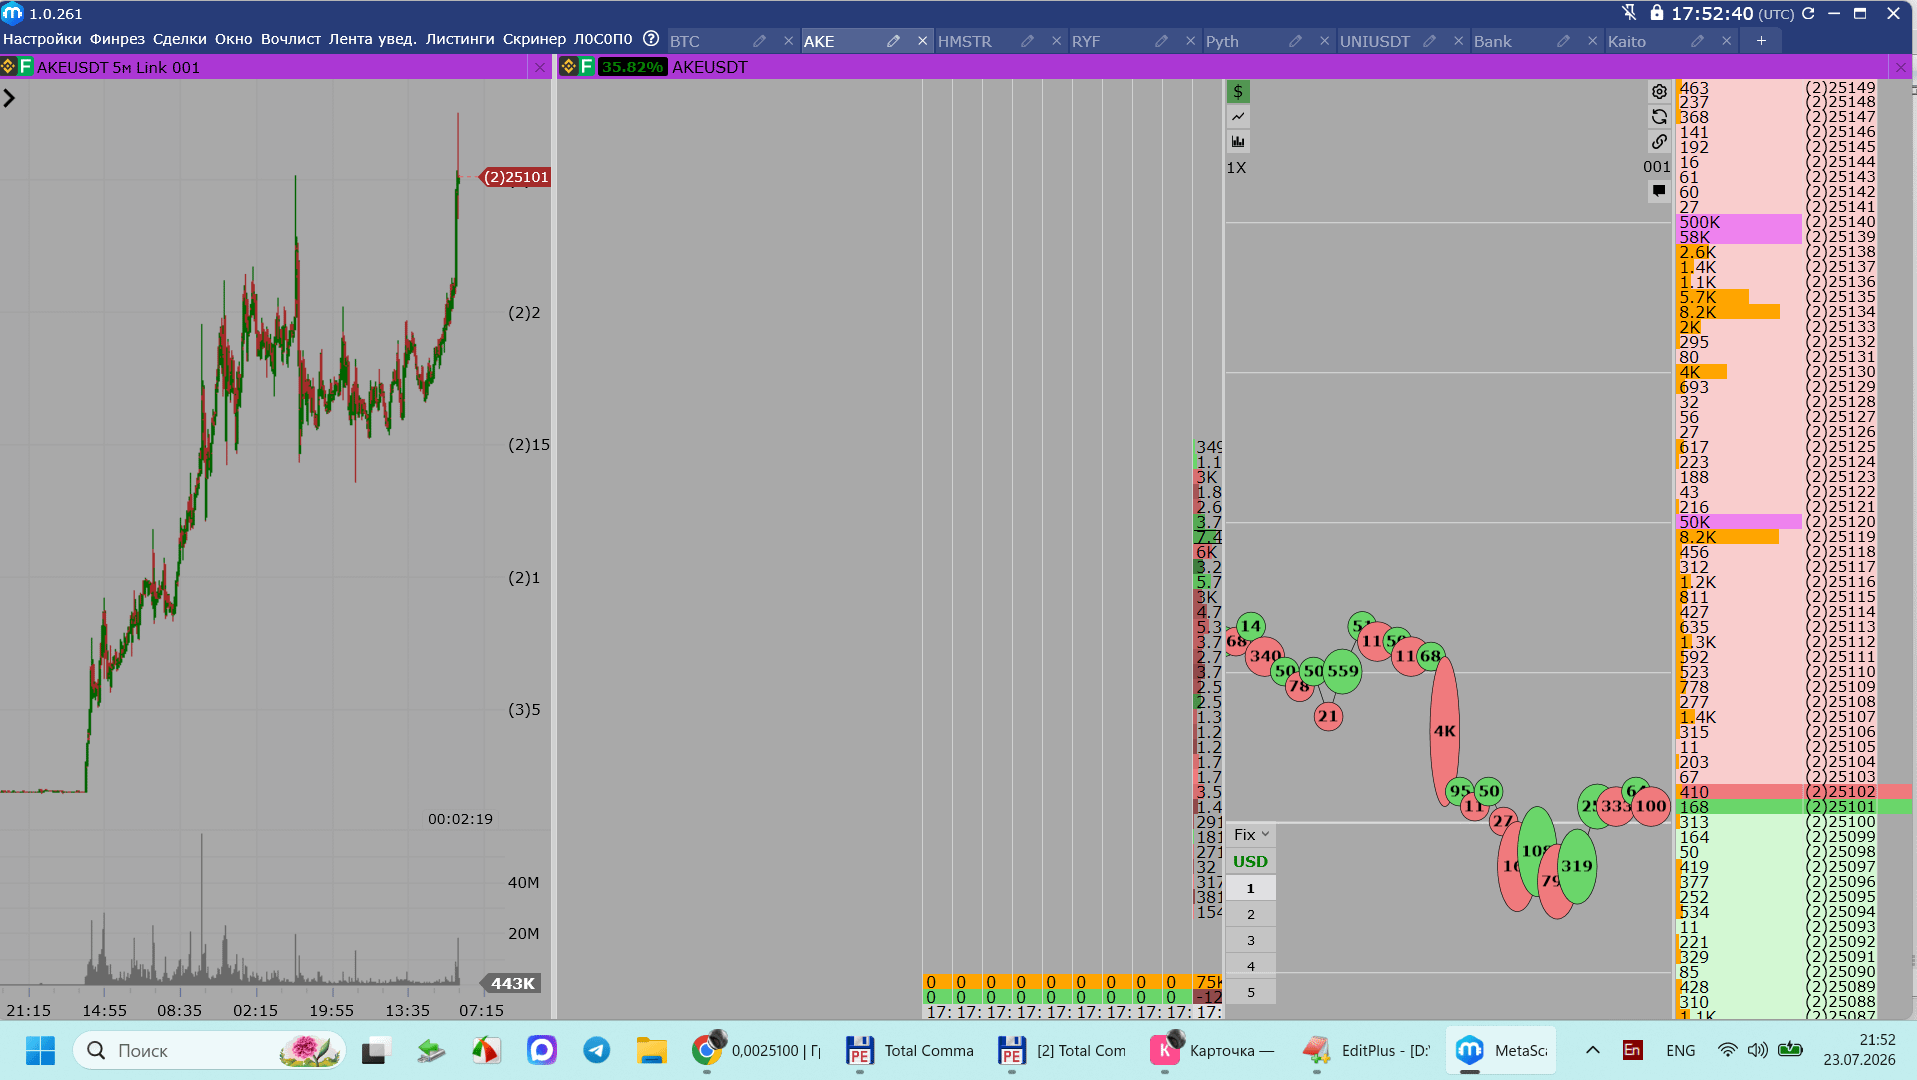Open the Окно menu
Image resolution: width=1917 pixels, height=1080 pixels.
click(234, 39)
